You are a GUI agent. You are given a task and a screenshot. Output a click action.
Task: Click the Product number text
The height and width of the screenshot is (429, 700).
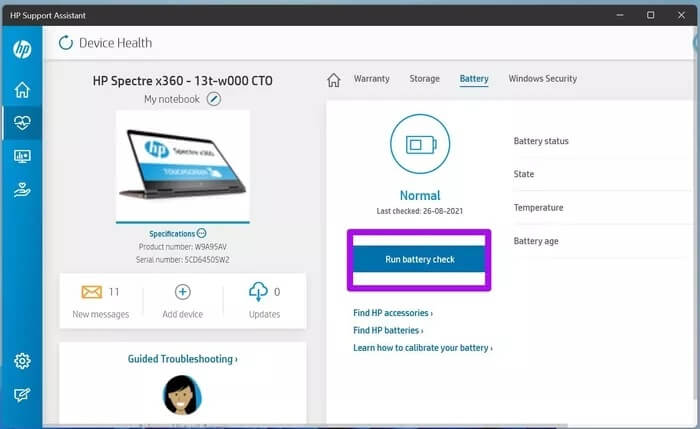click(183, 247)
